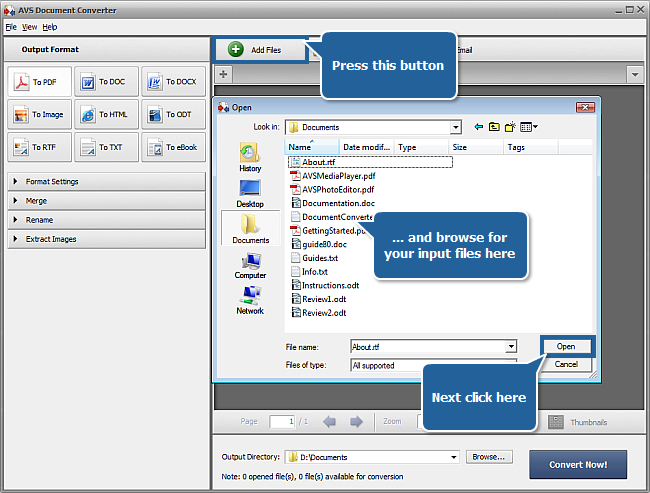The width and height of the screenshot is (650, 493).
Task: Expand the Extract Images section
Action: [x=107, y=239]
